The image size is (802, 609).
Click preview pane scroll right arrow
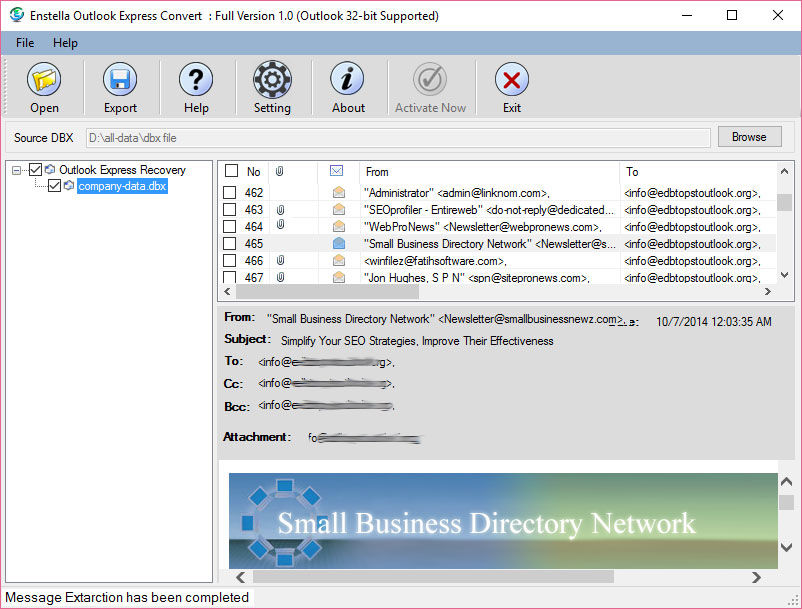pos(756,577)
